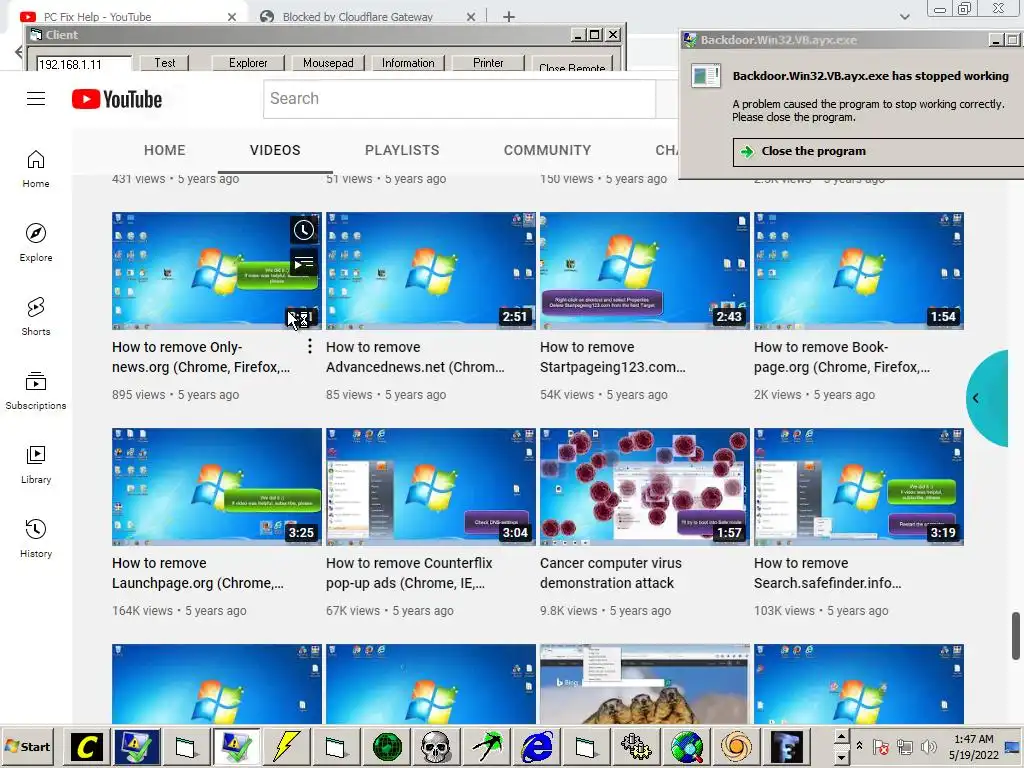Viewport: 1024px width, 768px height.
Task: Click Mousepad button in Client window
Action: point(328,63)
